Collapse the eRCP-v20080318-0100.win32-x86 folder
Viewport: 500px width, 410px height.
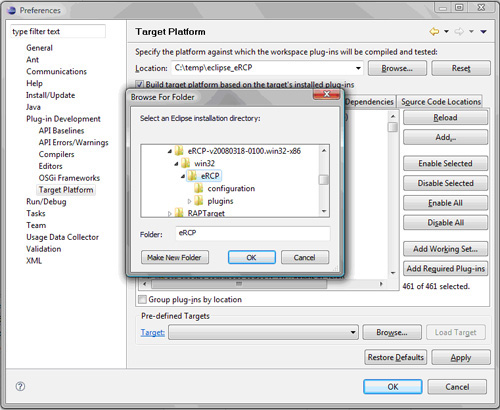pyautogui.click(x=170, y=151)
